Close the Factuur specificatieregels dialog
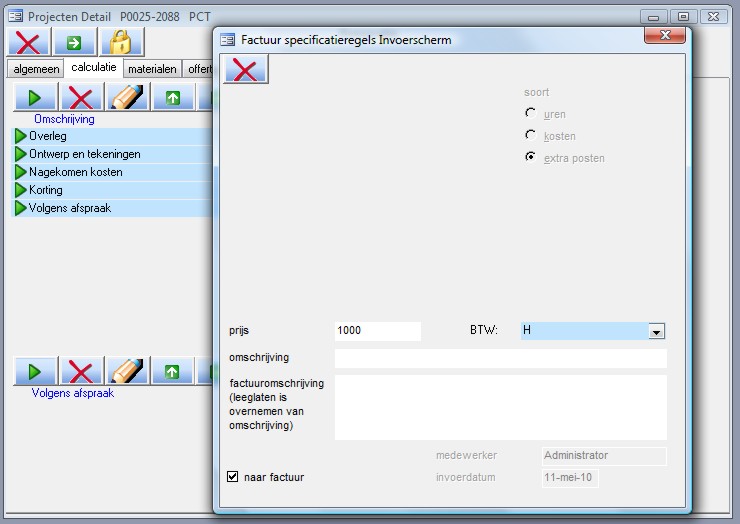Viewport: 740px width, 524px height. [665, 35]
